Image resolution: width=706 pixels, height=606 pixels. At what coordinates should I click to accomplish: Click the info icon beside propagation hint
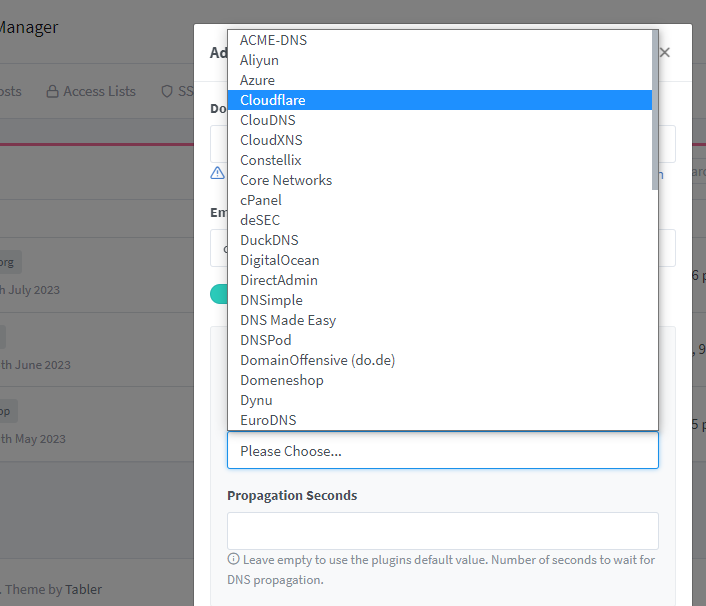pyautogui.click(x=233, y=560)
